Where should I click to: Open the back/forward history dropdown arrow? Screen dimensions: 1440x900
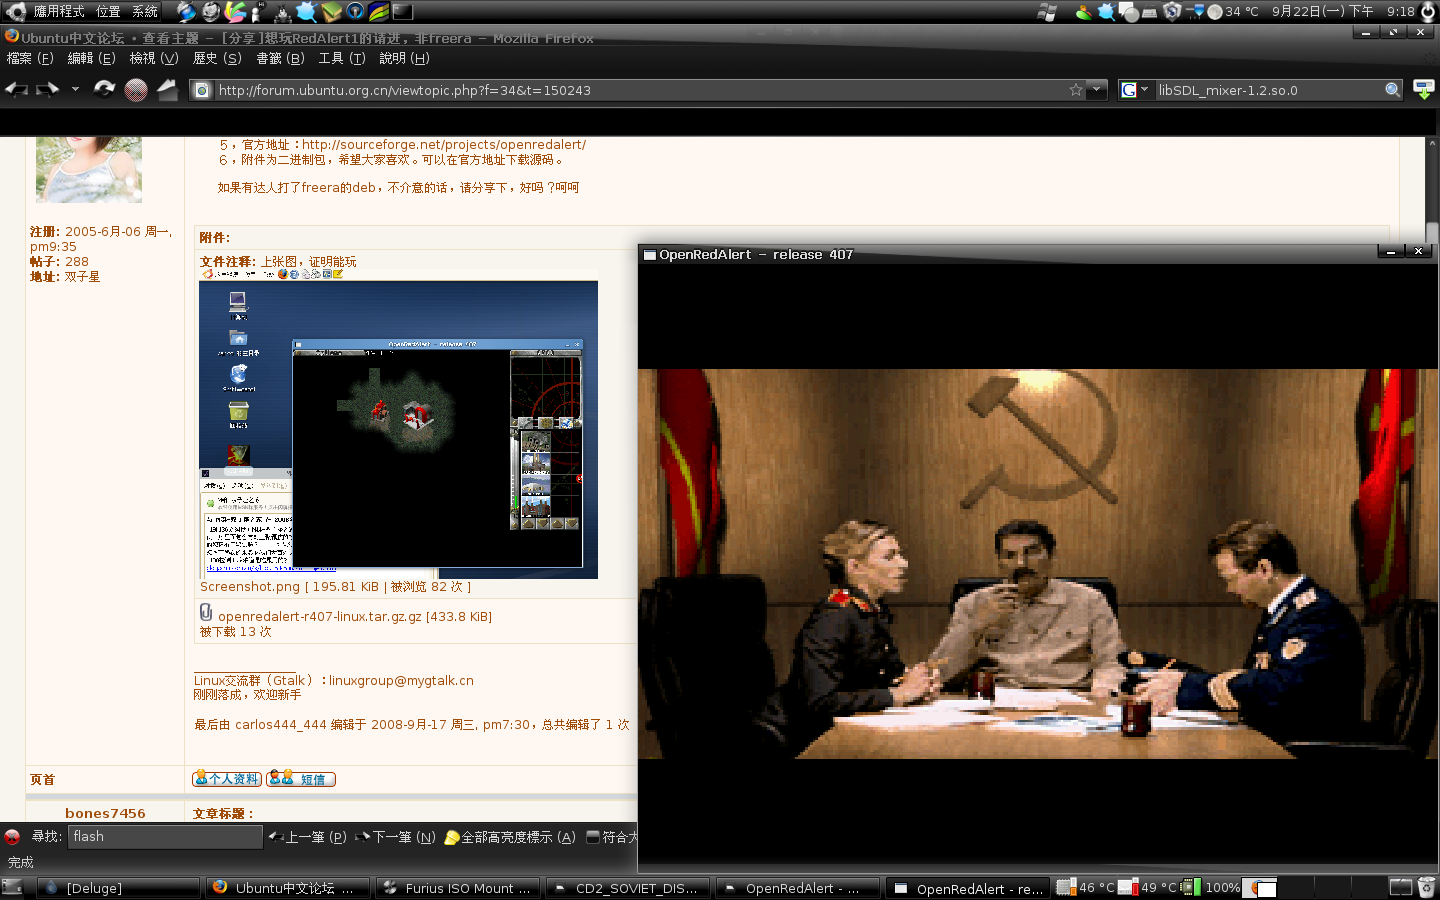(75, 89)
